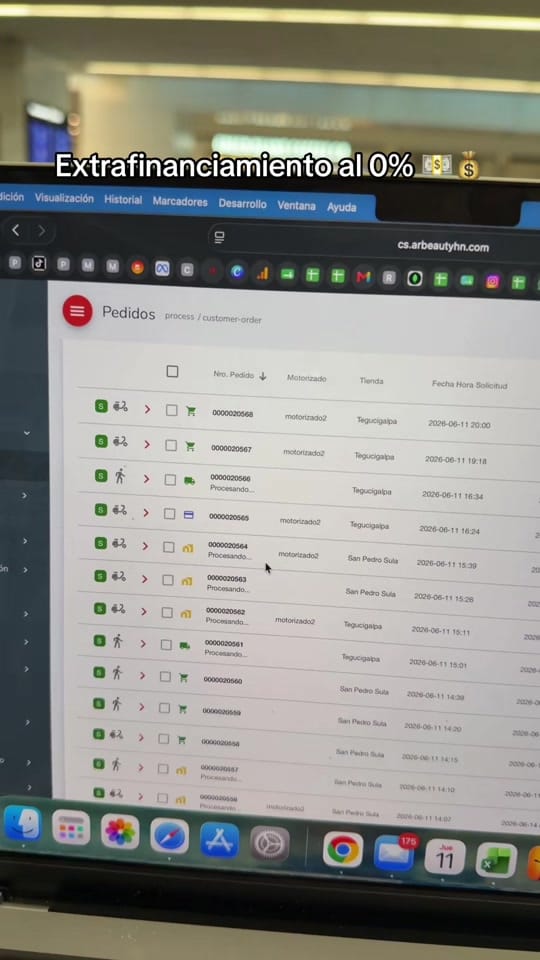Toggle the select-all checkbox in table header
This screenshot has height=960, width=540.
pos(173,371)
